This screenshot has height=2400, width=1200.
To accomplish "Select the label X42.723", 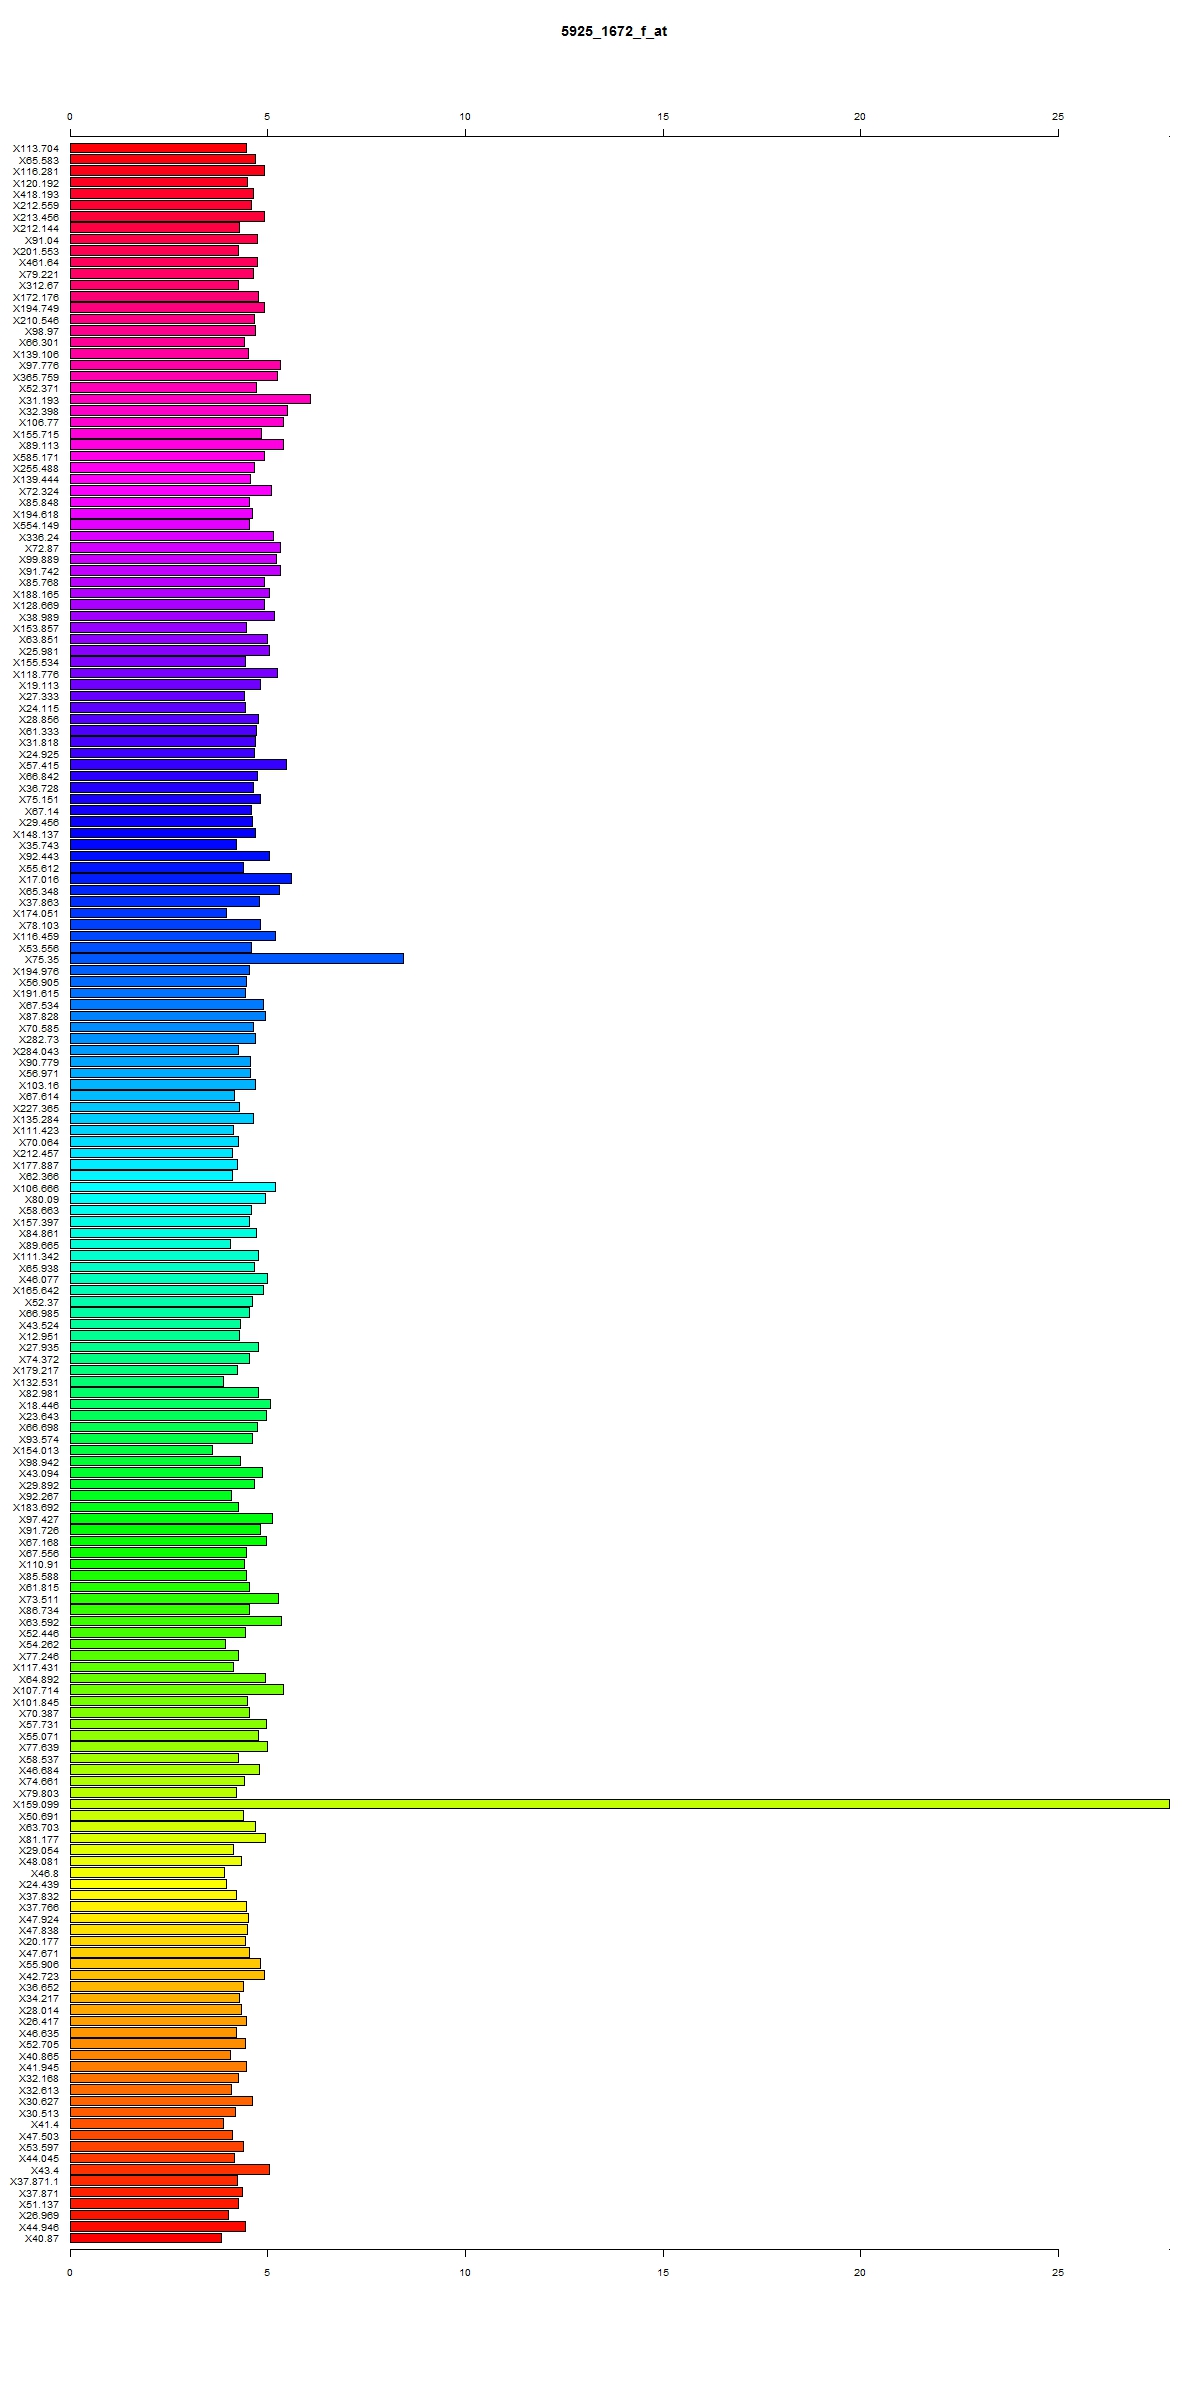I will 39,1975.
